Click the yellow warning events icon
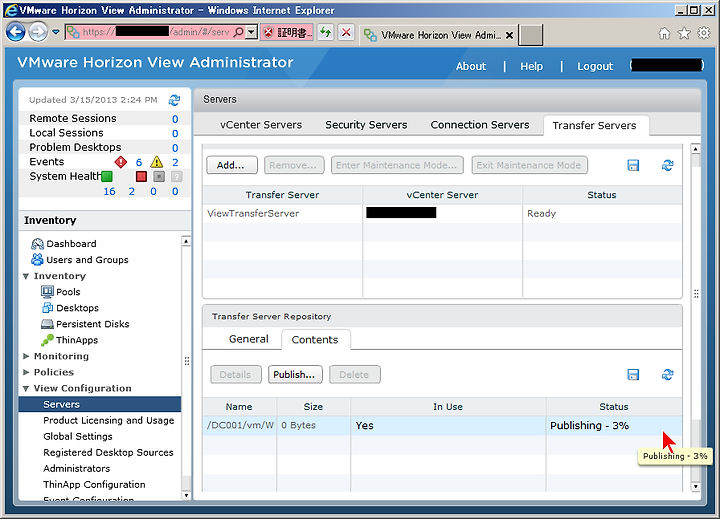 point(157,162)
